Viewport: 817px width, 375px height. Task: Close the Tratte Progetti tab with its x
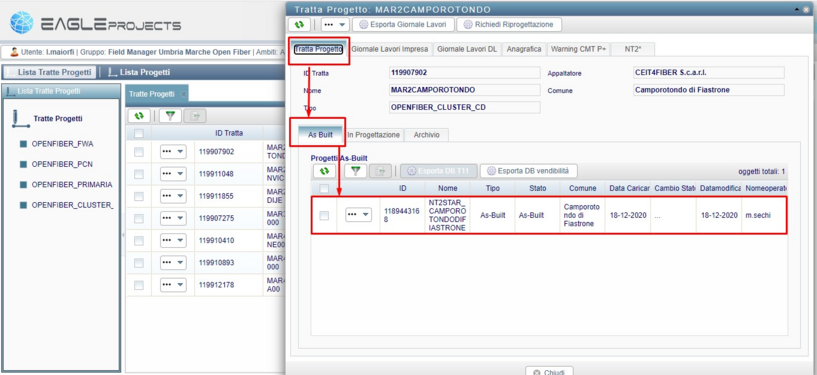pyautogui.click(x=183, y=94)
